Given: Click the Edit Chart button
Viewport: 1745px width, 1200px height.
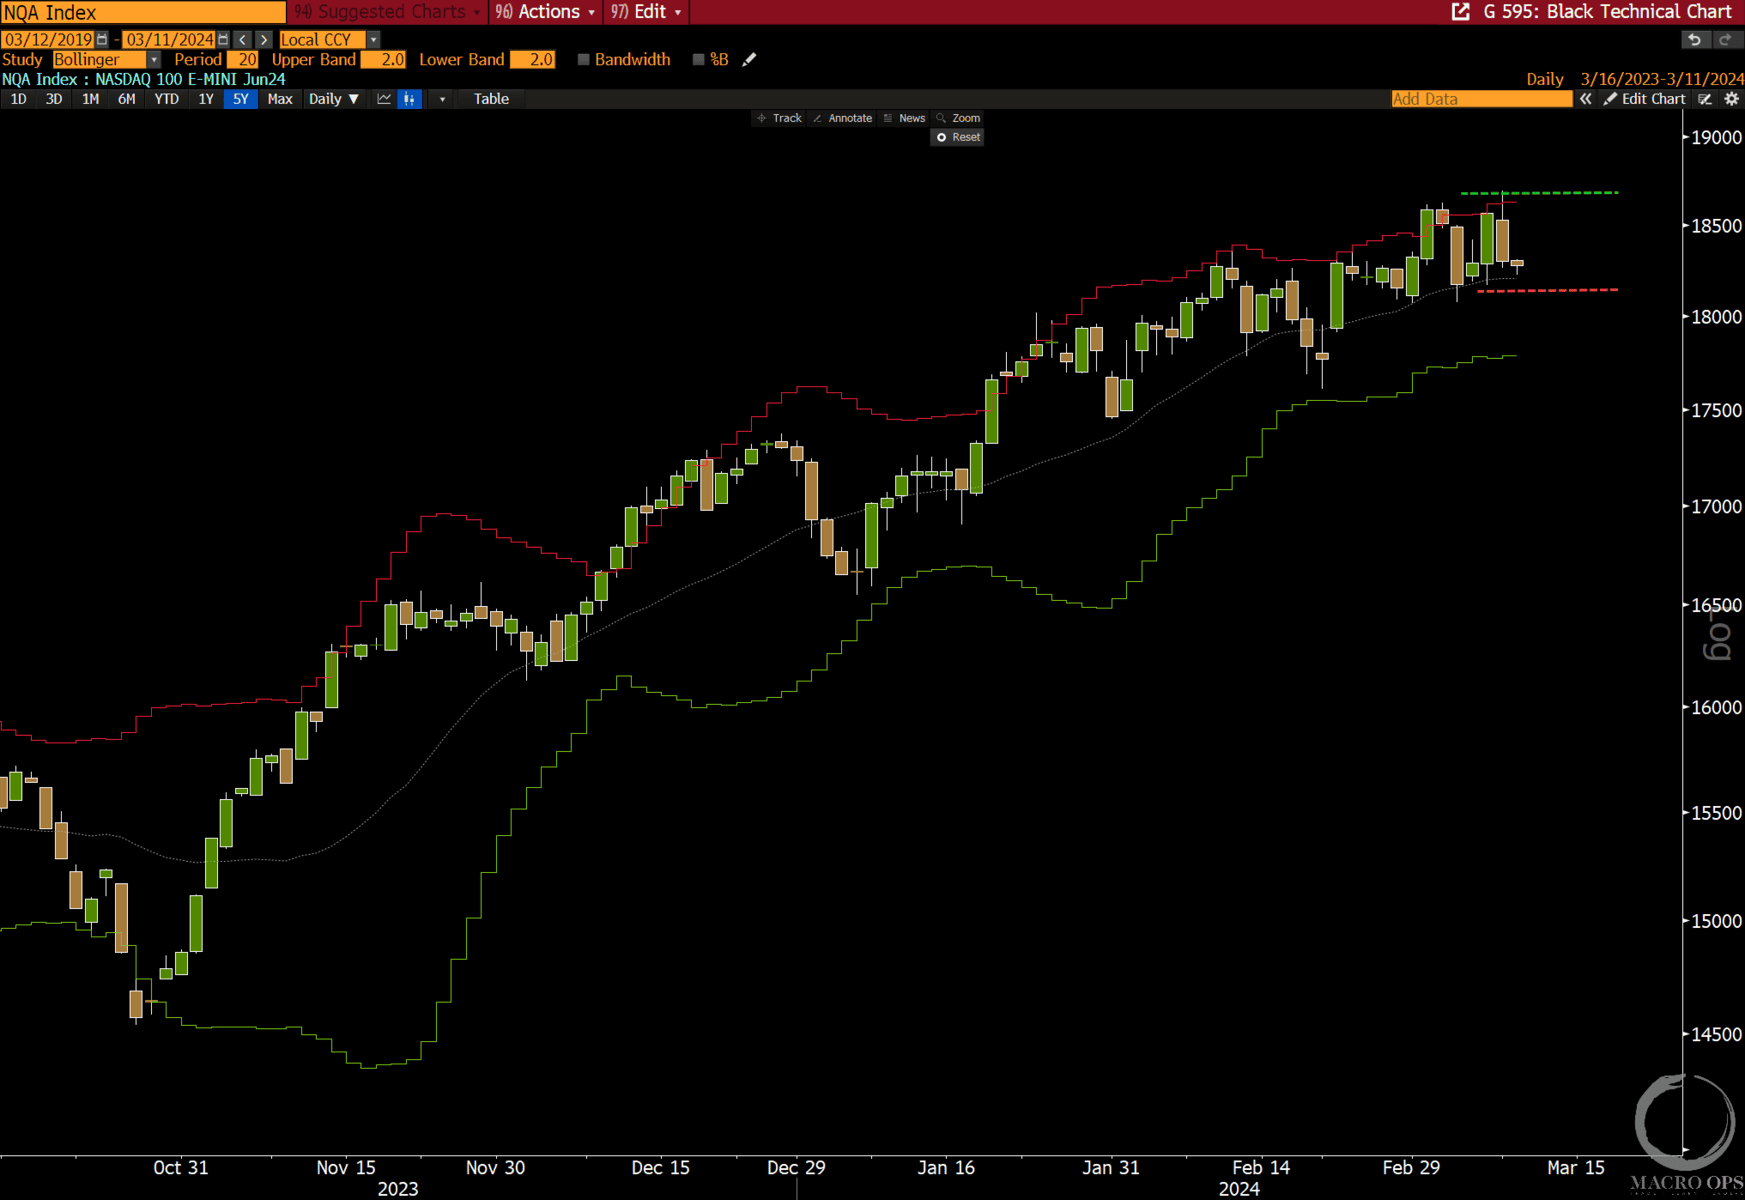Looking at the screenshot, I should [1645, 99].
